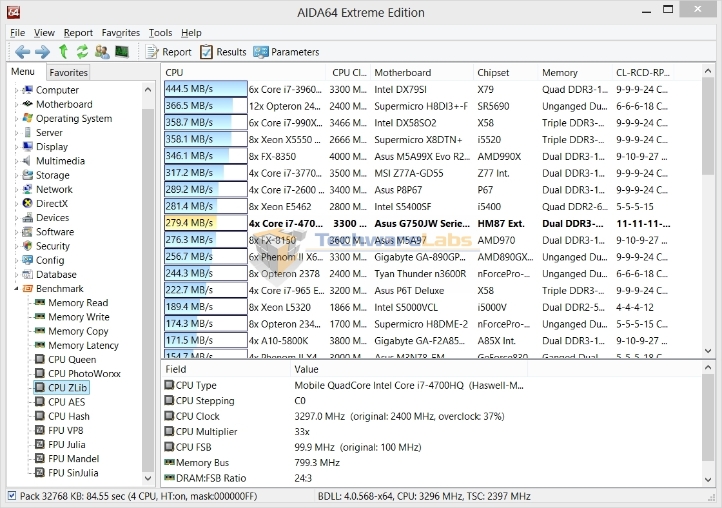The width and height of the screenshot is (722, 508).
Task: Click the Display tree icon
Action: click(x=28, y=146)
